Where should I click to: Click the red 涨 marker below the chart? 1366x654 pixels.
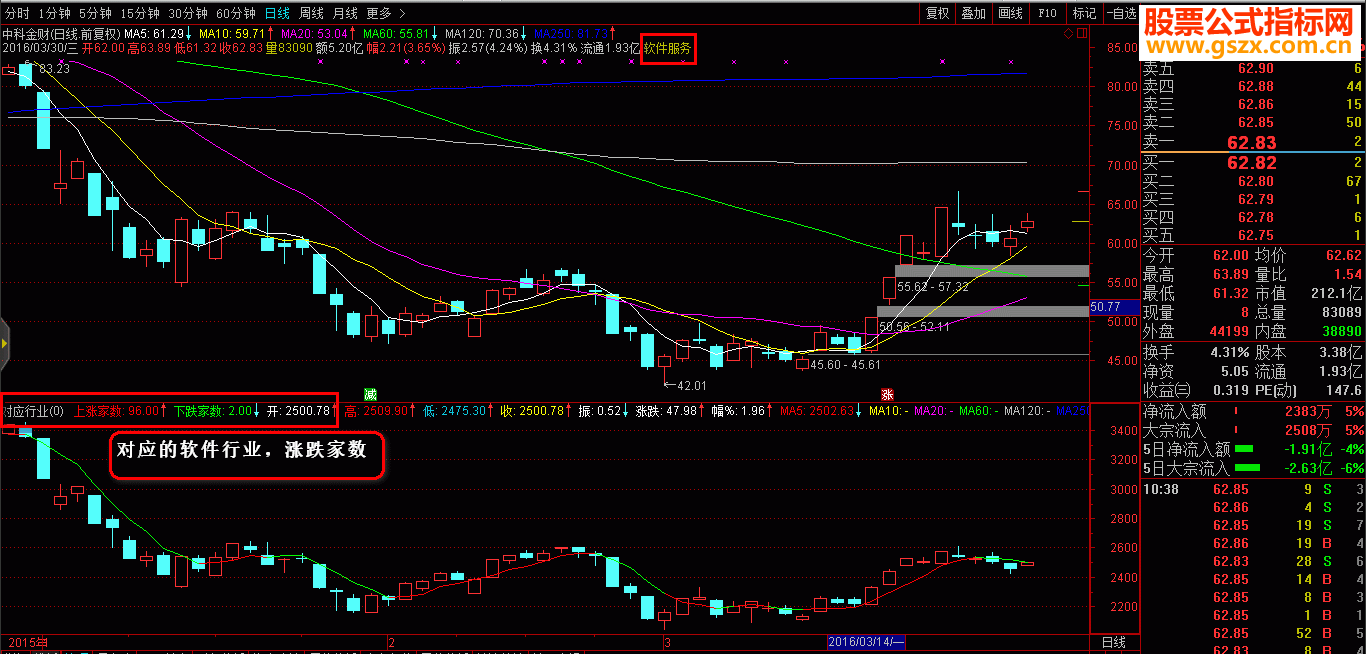point(886,393)
